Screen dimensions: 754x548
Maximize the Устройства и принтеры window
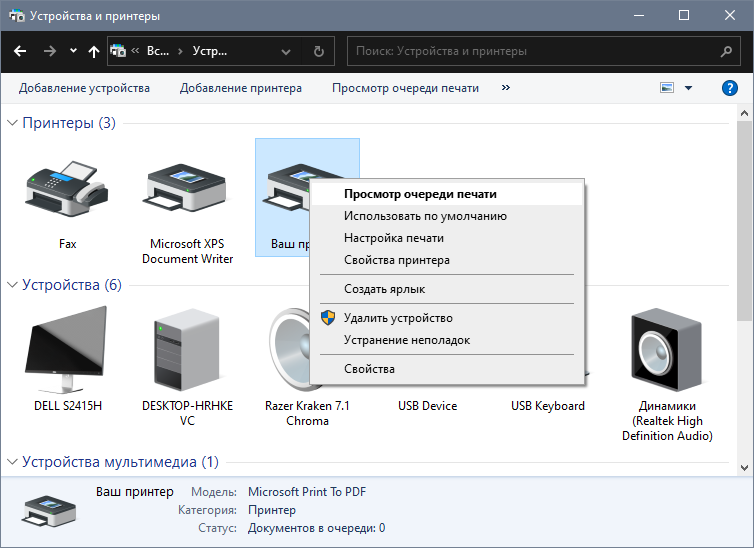pos(684,16)
